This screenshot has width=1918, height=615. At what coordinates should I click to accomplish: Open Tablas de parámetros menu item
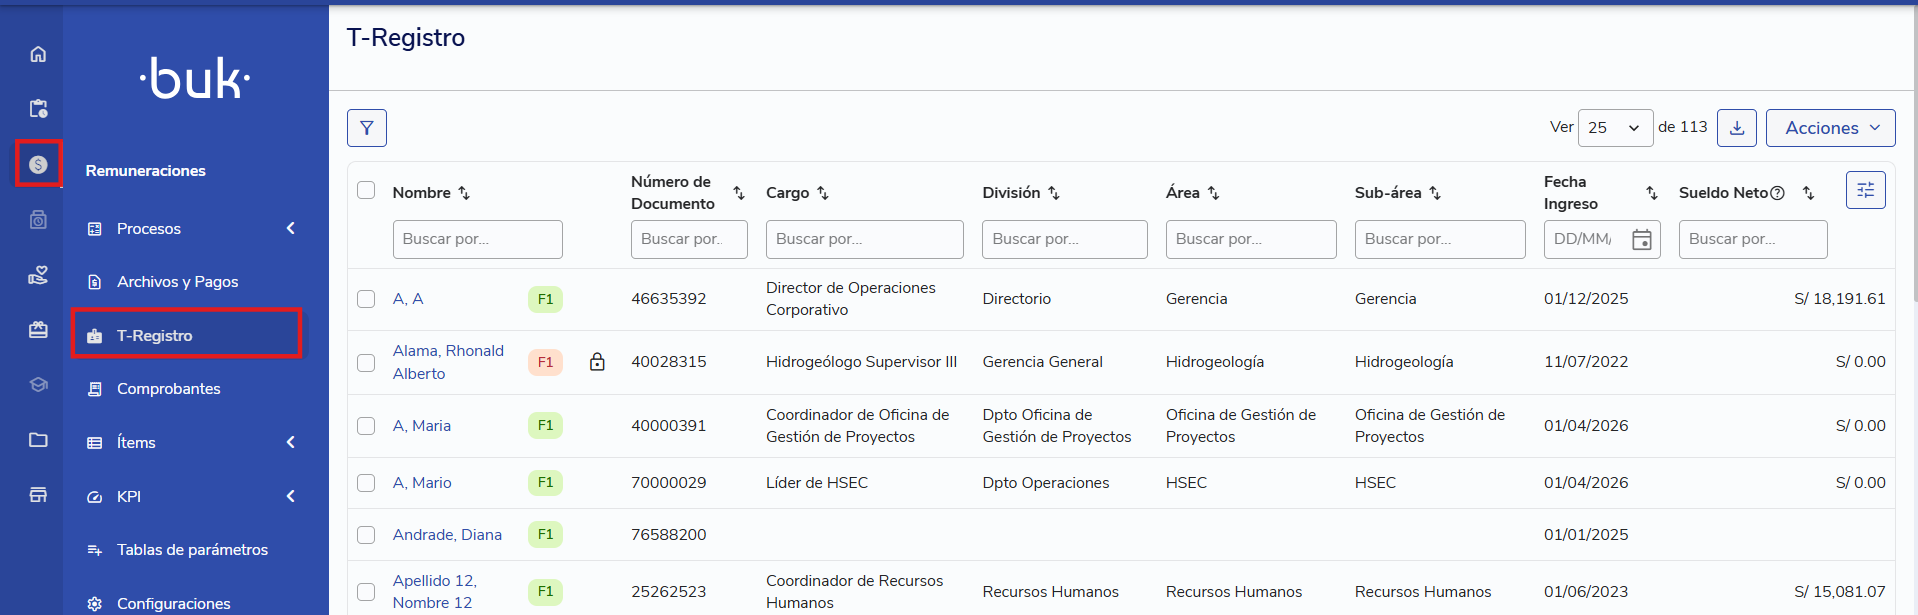pyautogui.click(x=192, y=550)
